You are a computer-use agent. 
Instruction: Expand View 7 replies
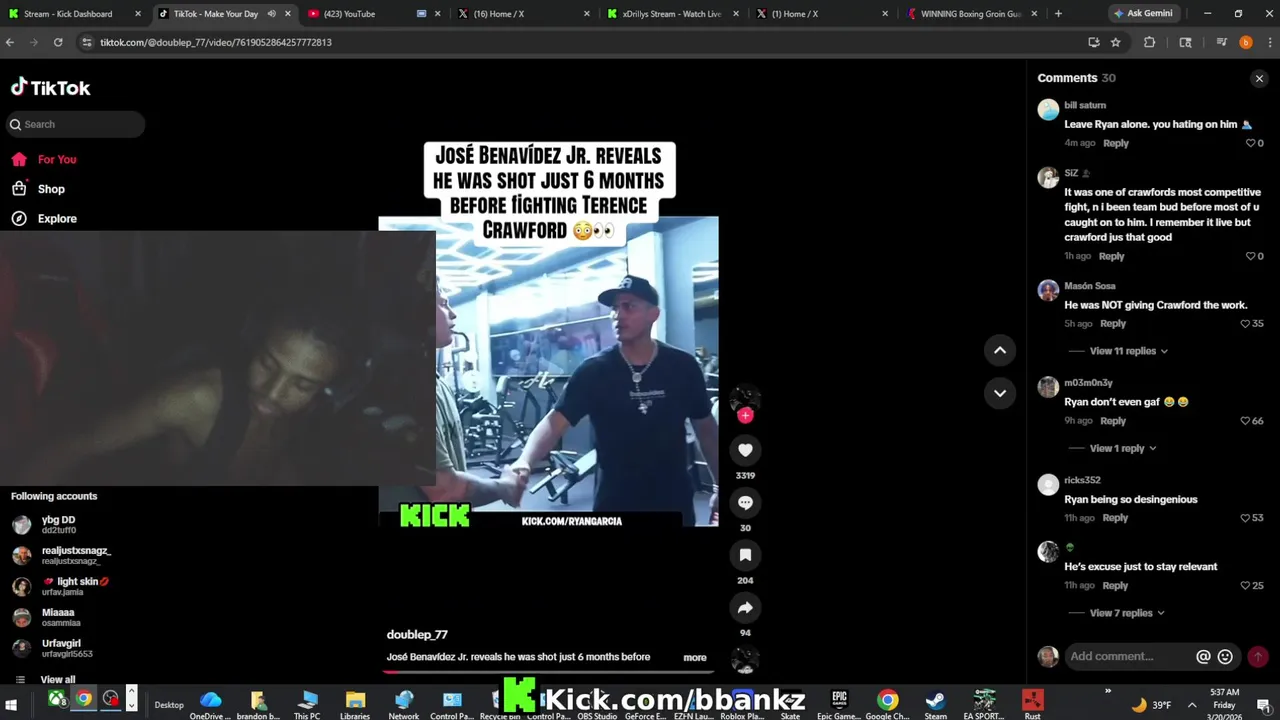coord(1126,613)
